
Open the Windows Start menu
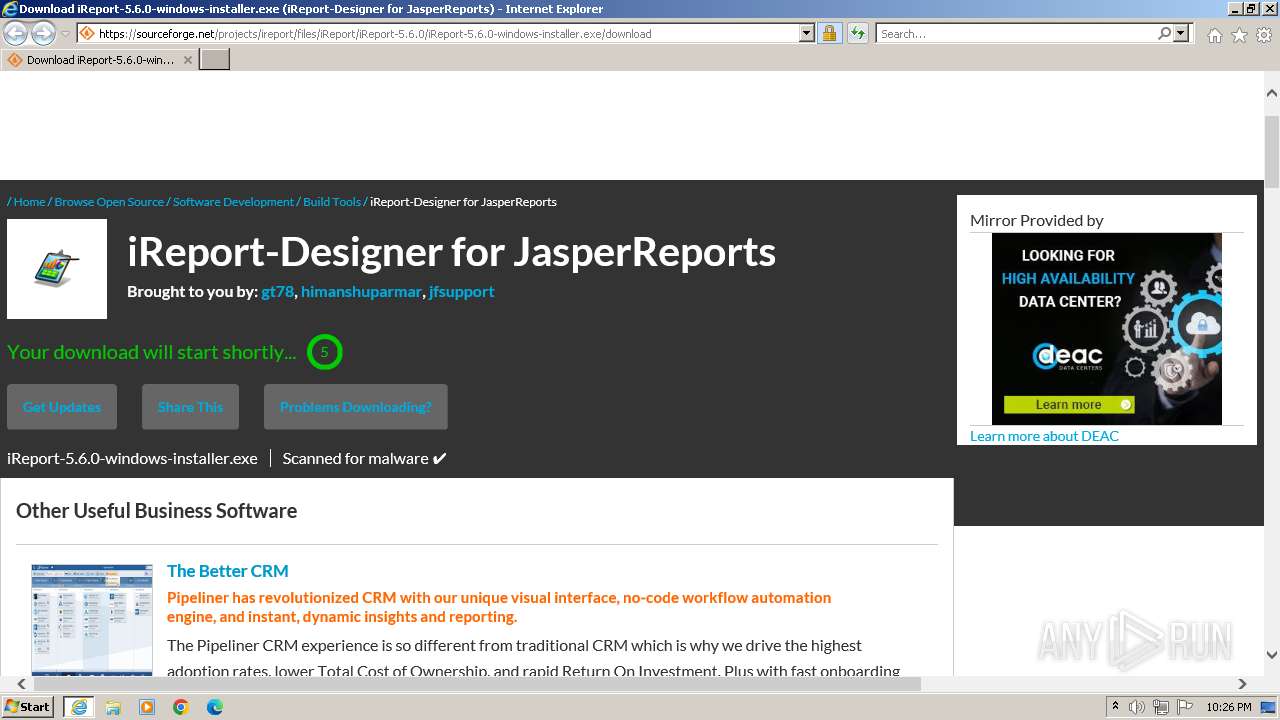(27, 706)
